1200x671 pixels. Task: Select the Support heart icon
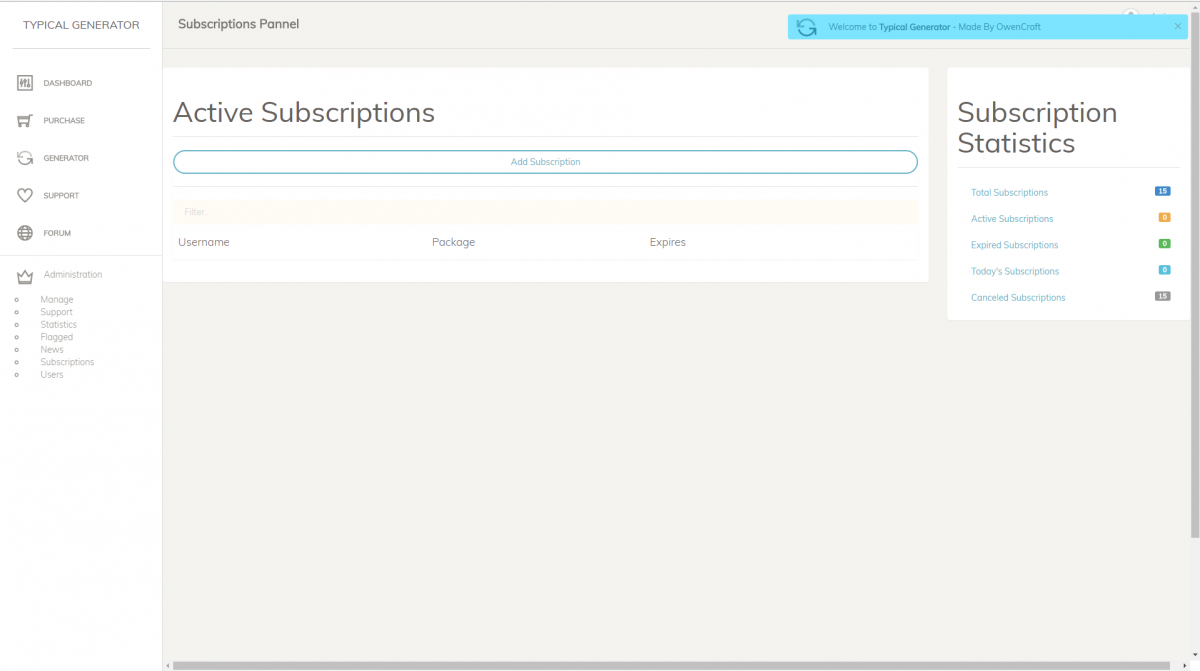pyautogui.click(x=25, y=196)
